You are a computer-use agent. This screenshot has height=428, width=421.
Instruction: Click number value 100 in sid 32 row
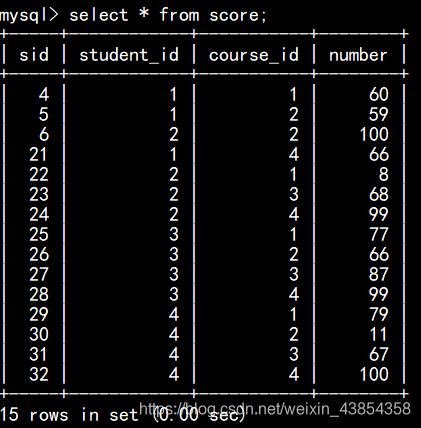pyautogui.click(x=374, y=374)
